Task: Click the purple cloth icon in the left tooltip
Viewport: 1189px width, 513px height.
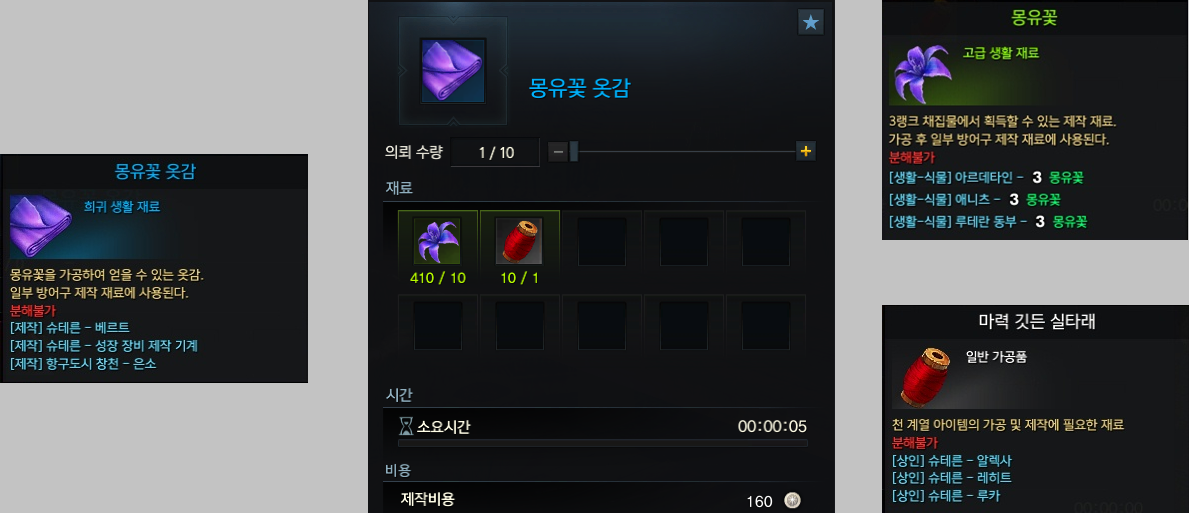Action: [40, 227]
